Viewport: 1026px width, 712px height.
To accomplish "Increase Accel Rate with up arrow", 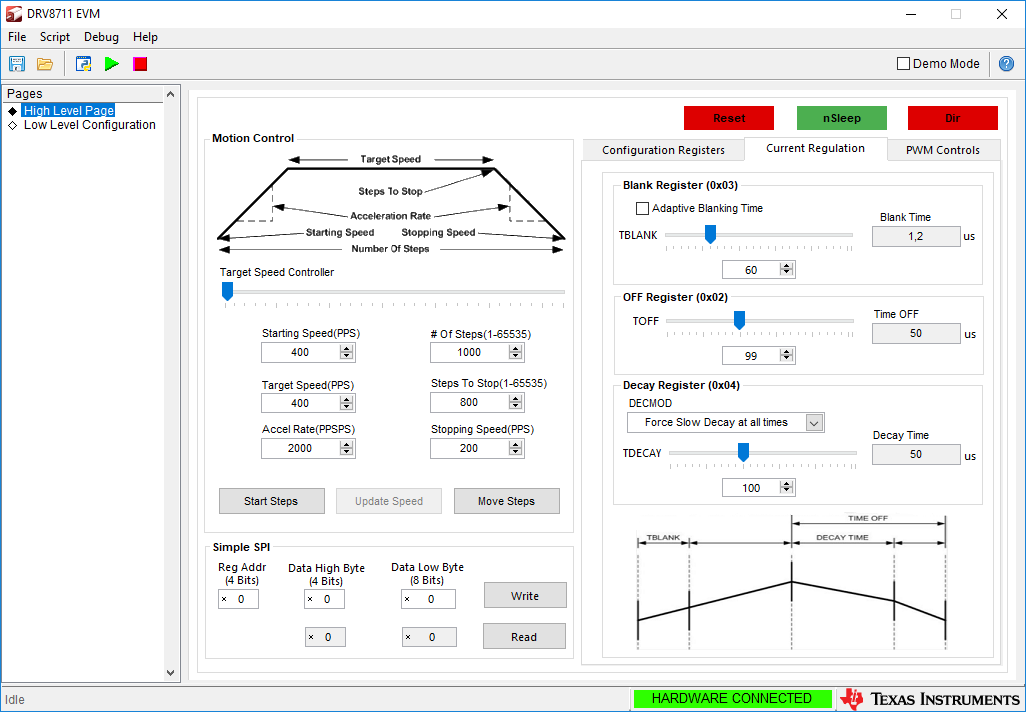I will point(347,444).
